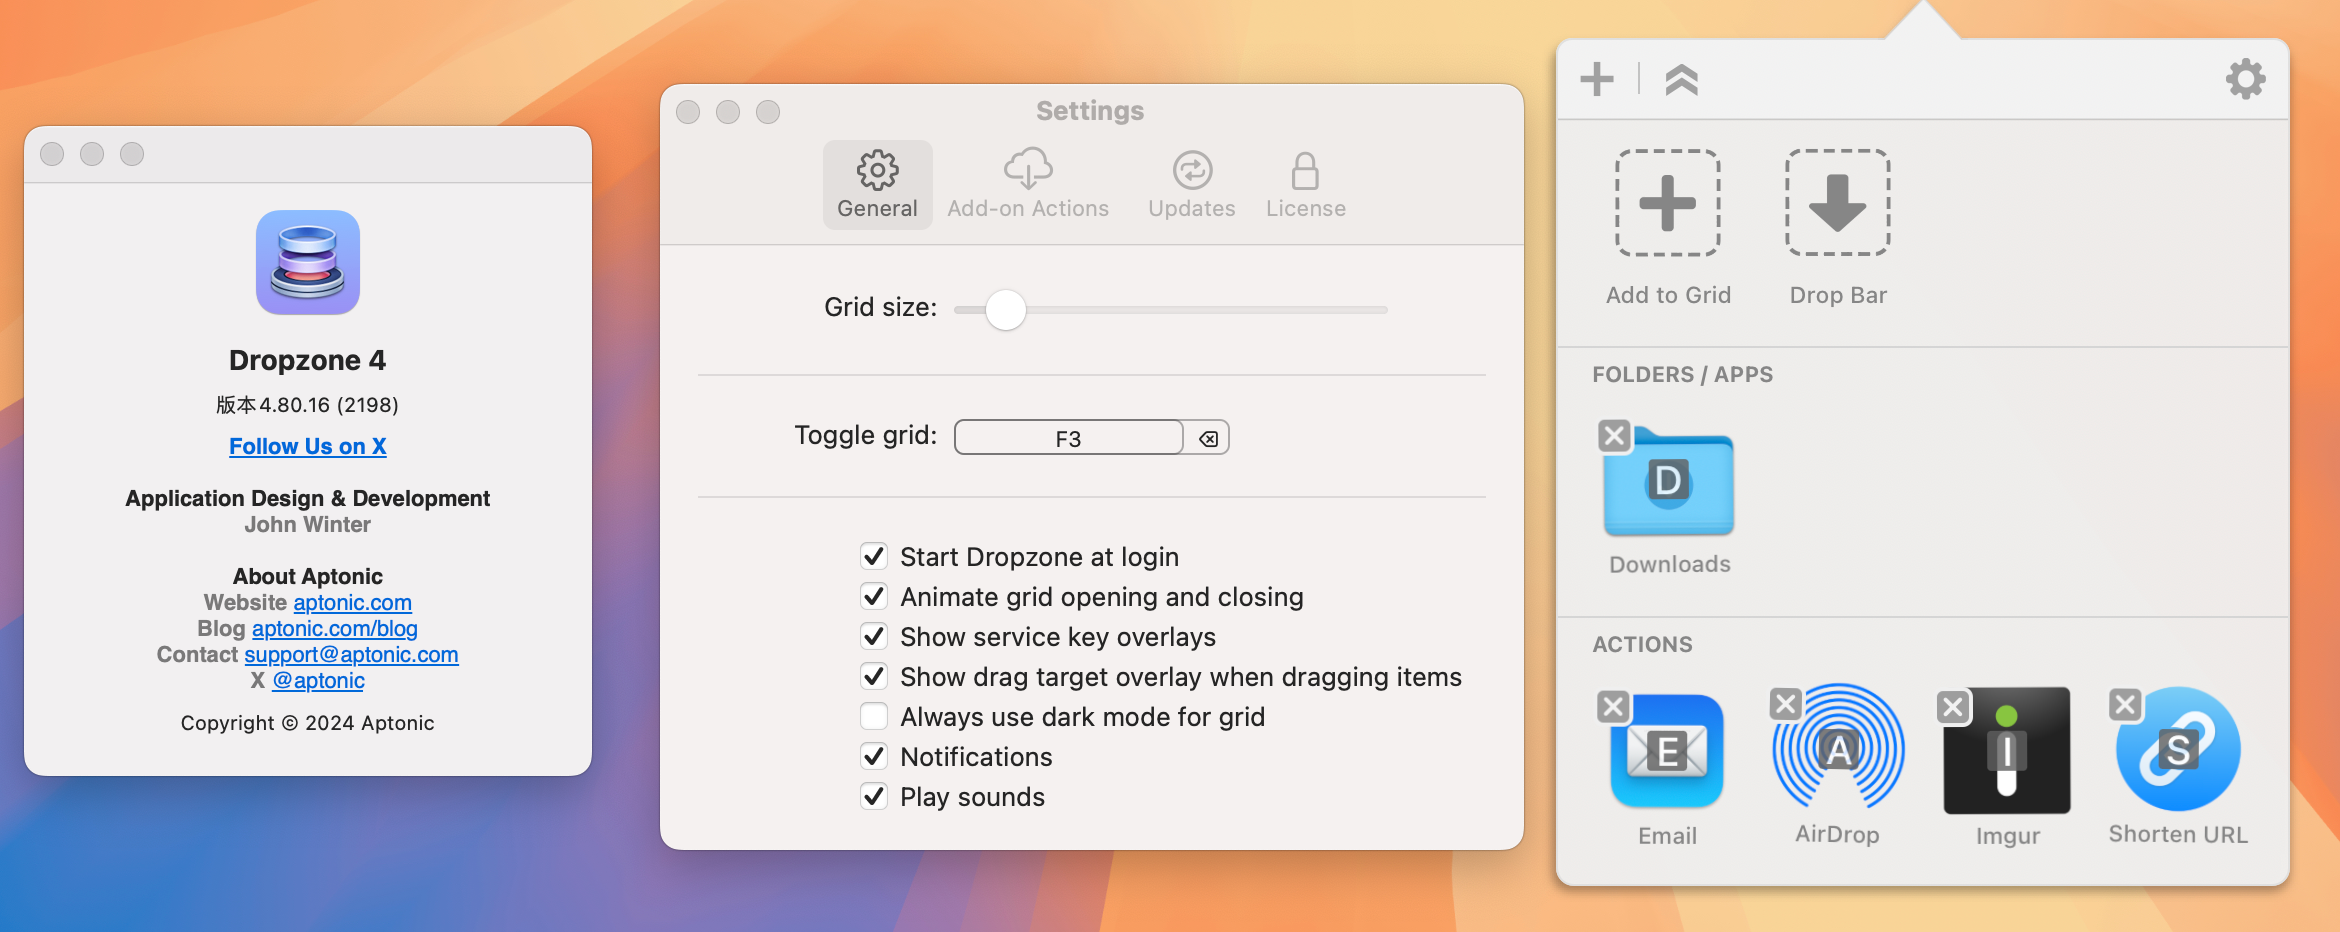2340x932 pixels.
Task: Switch to the Add-on Actions tab
Action: (x=1028, y=185)
